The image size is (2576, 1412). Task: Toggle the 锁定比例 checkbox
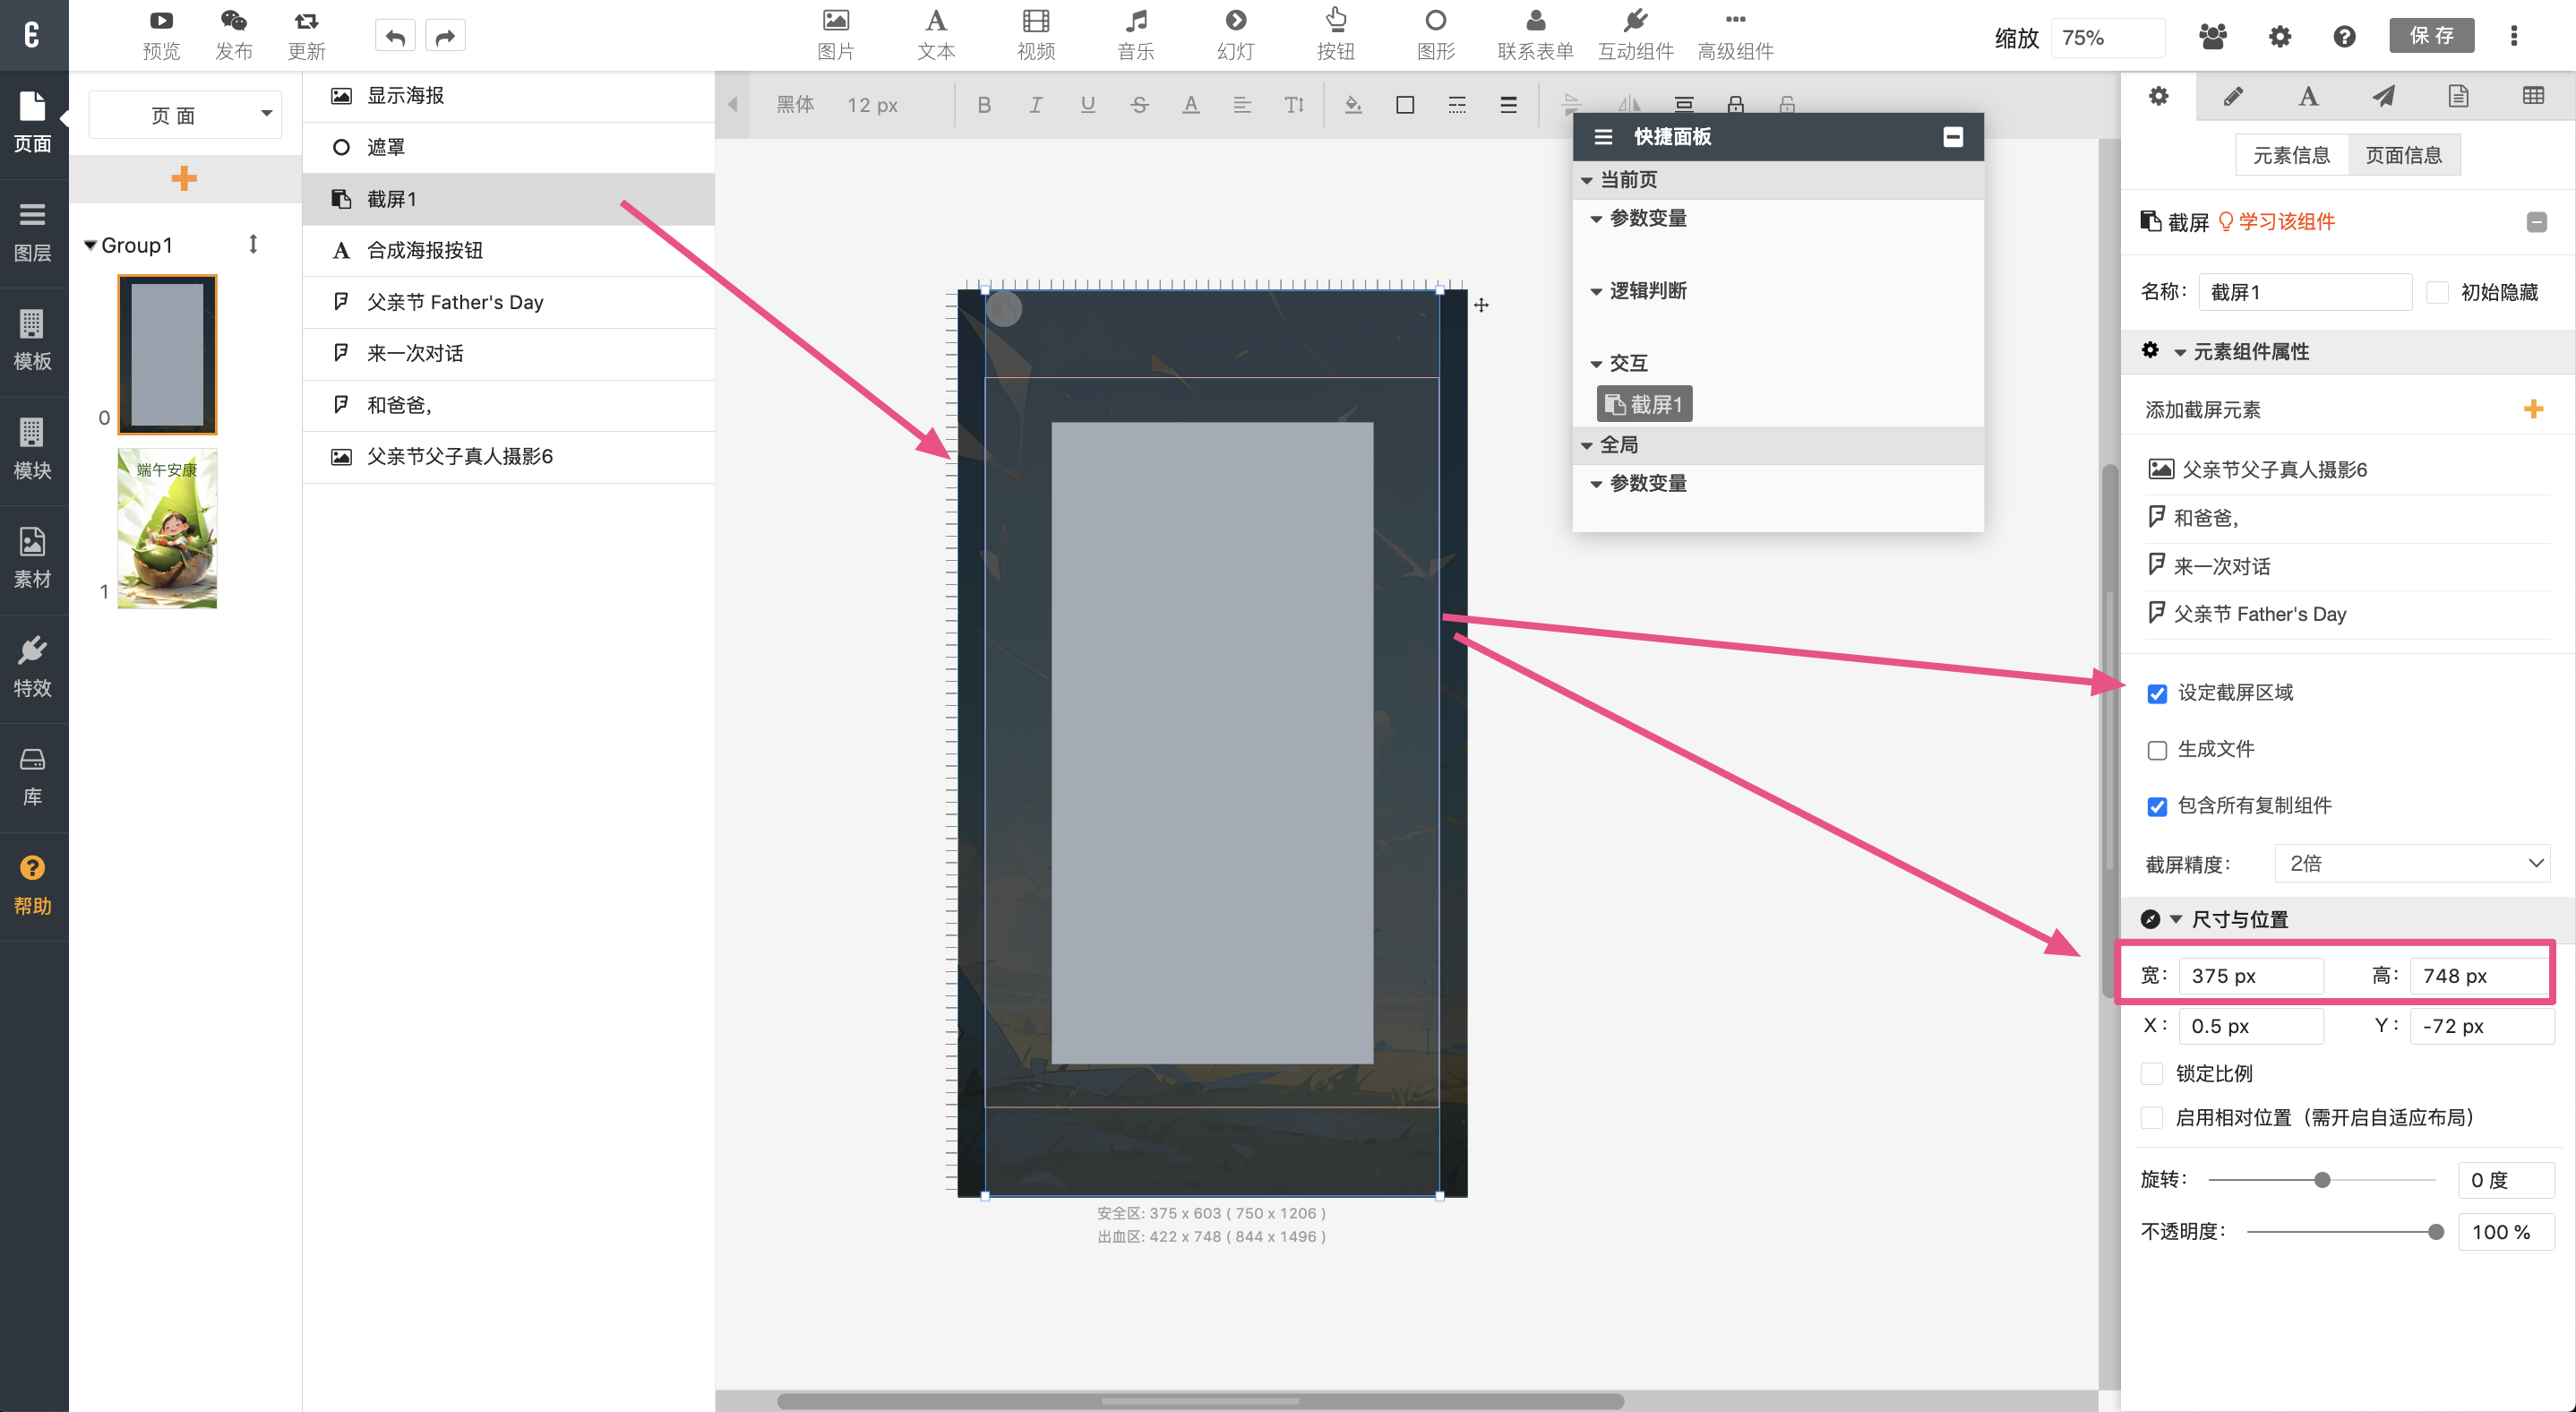2152,1074
